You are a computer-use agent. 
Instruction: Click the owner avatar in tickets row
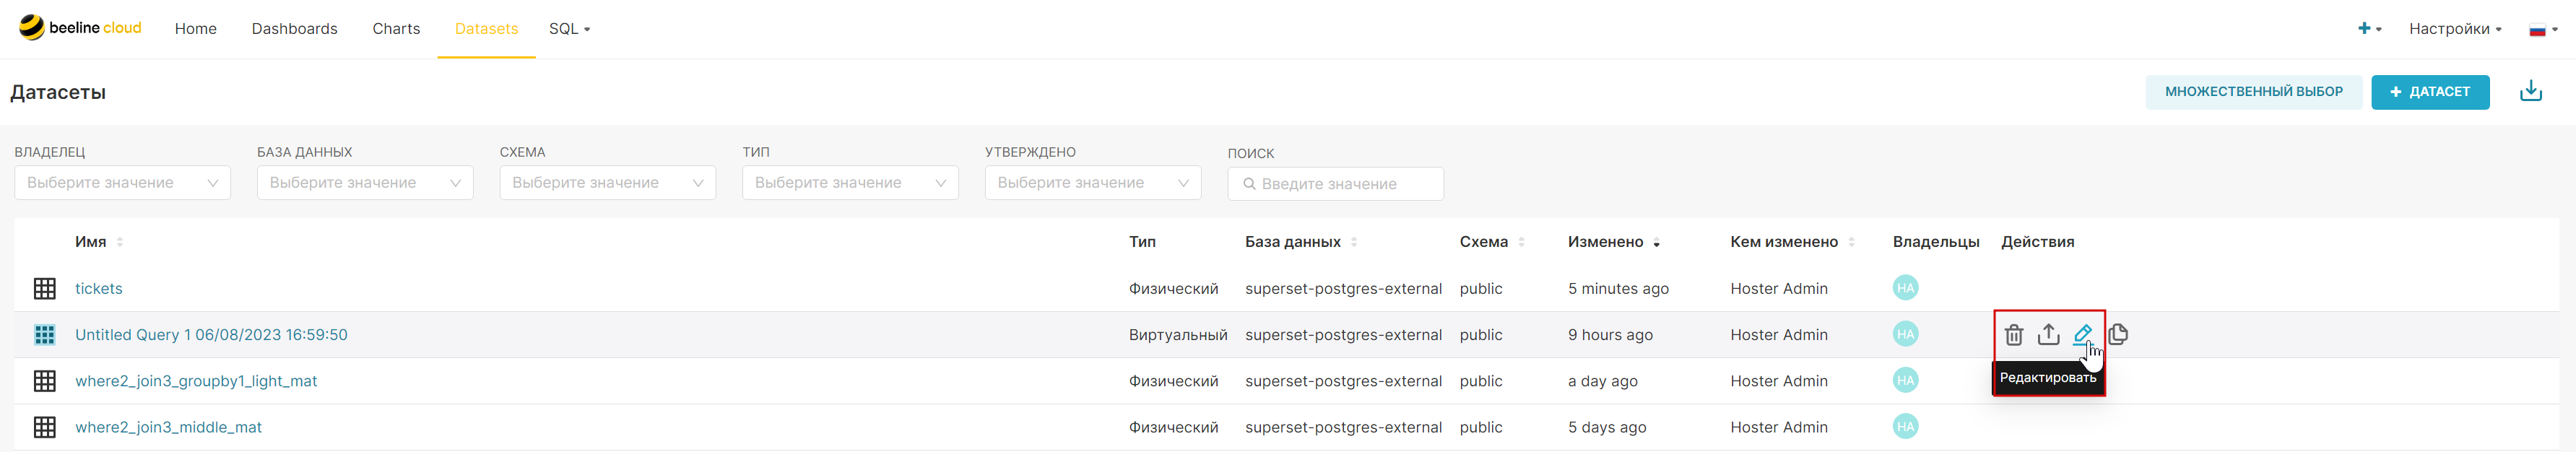tap(1905, 288)
